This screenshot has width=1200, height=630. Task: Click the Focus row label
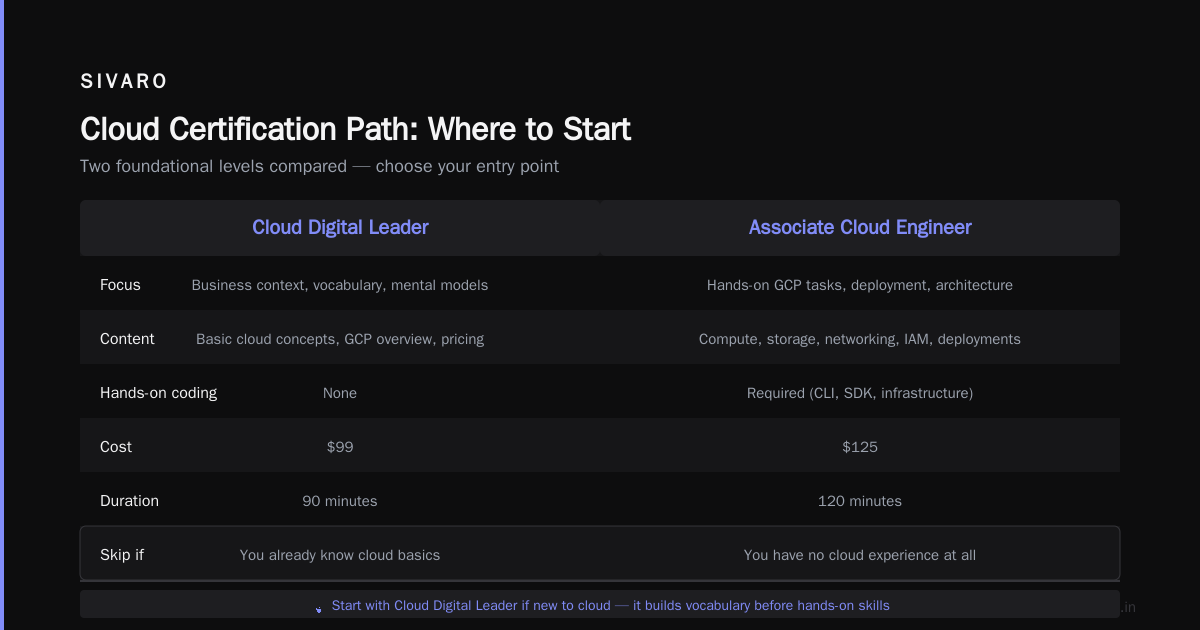(x=120, y=285)
